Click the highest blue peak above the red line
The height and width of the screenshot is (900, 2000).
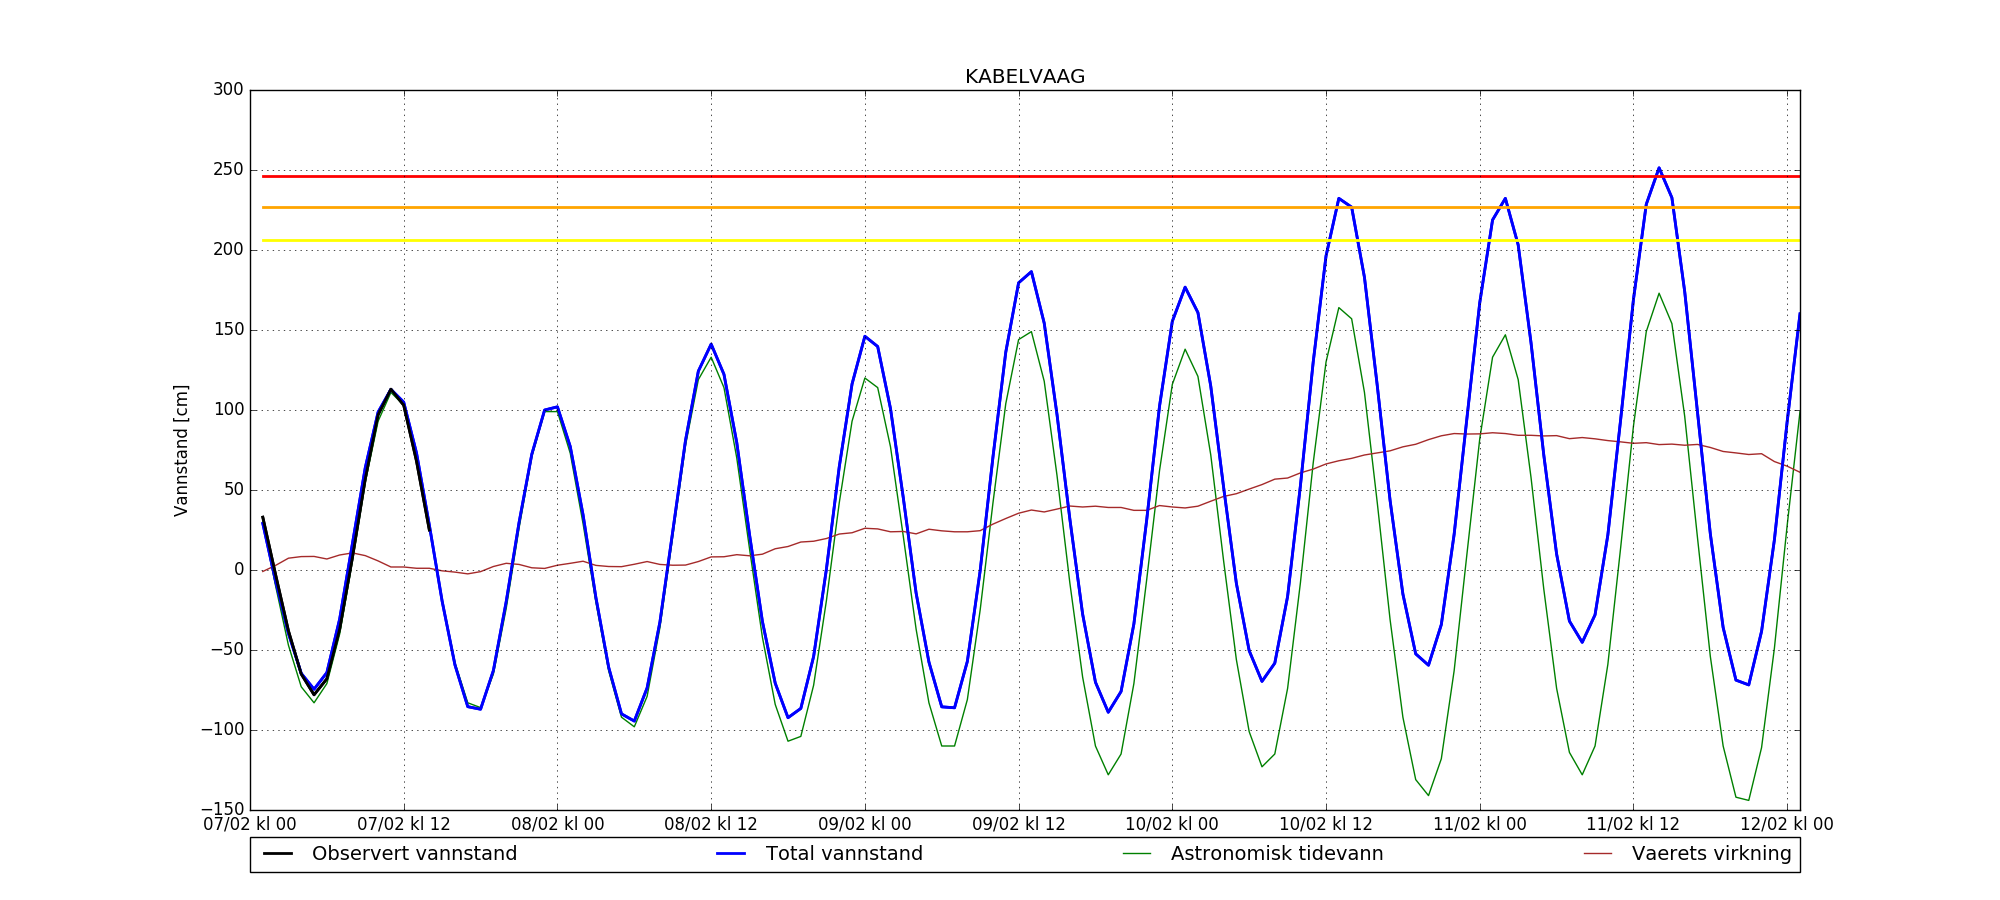click(x=1659, y=169)
